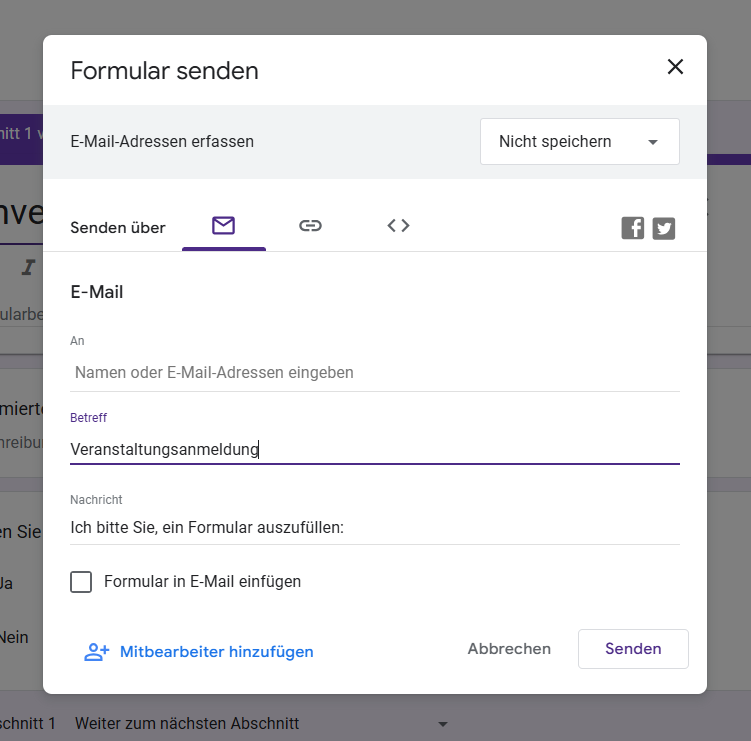Share the form via Twitter icon
This screenshot has width=751, height=741.
pos(664,228)
